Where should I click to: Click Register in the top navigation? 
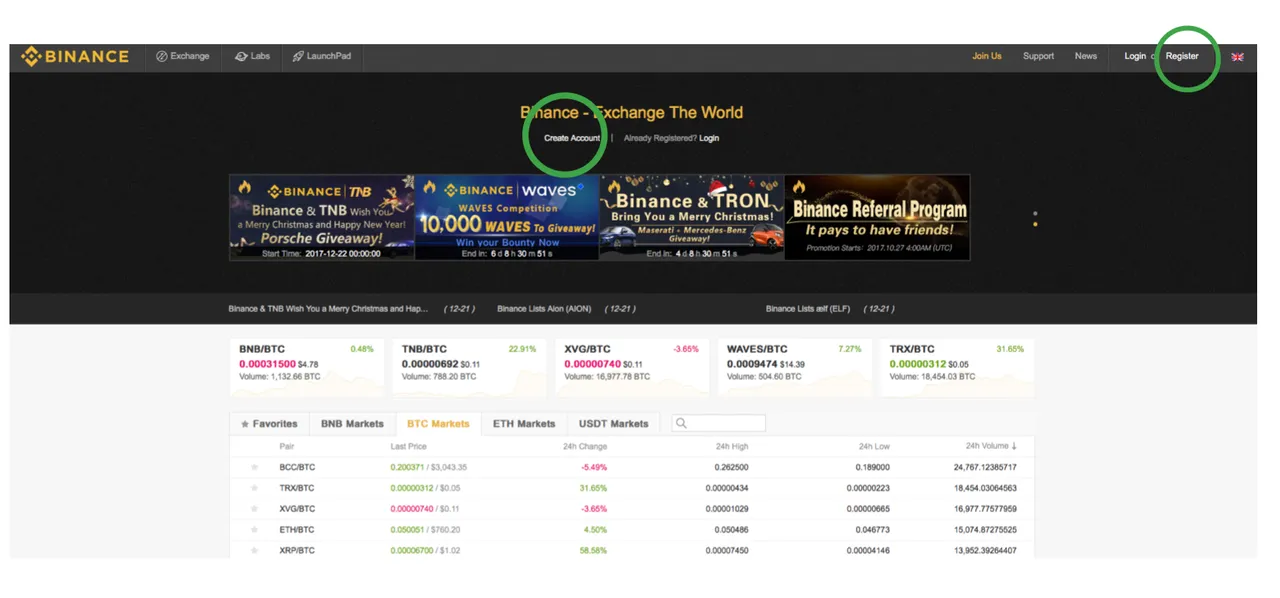tap(1182, 56)
